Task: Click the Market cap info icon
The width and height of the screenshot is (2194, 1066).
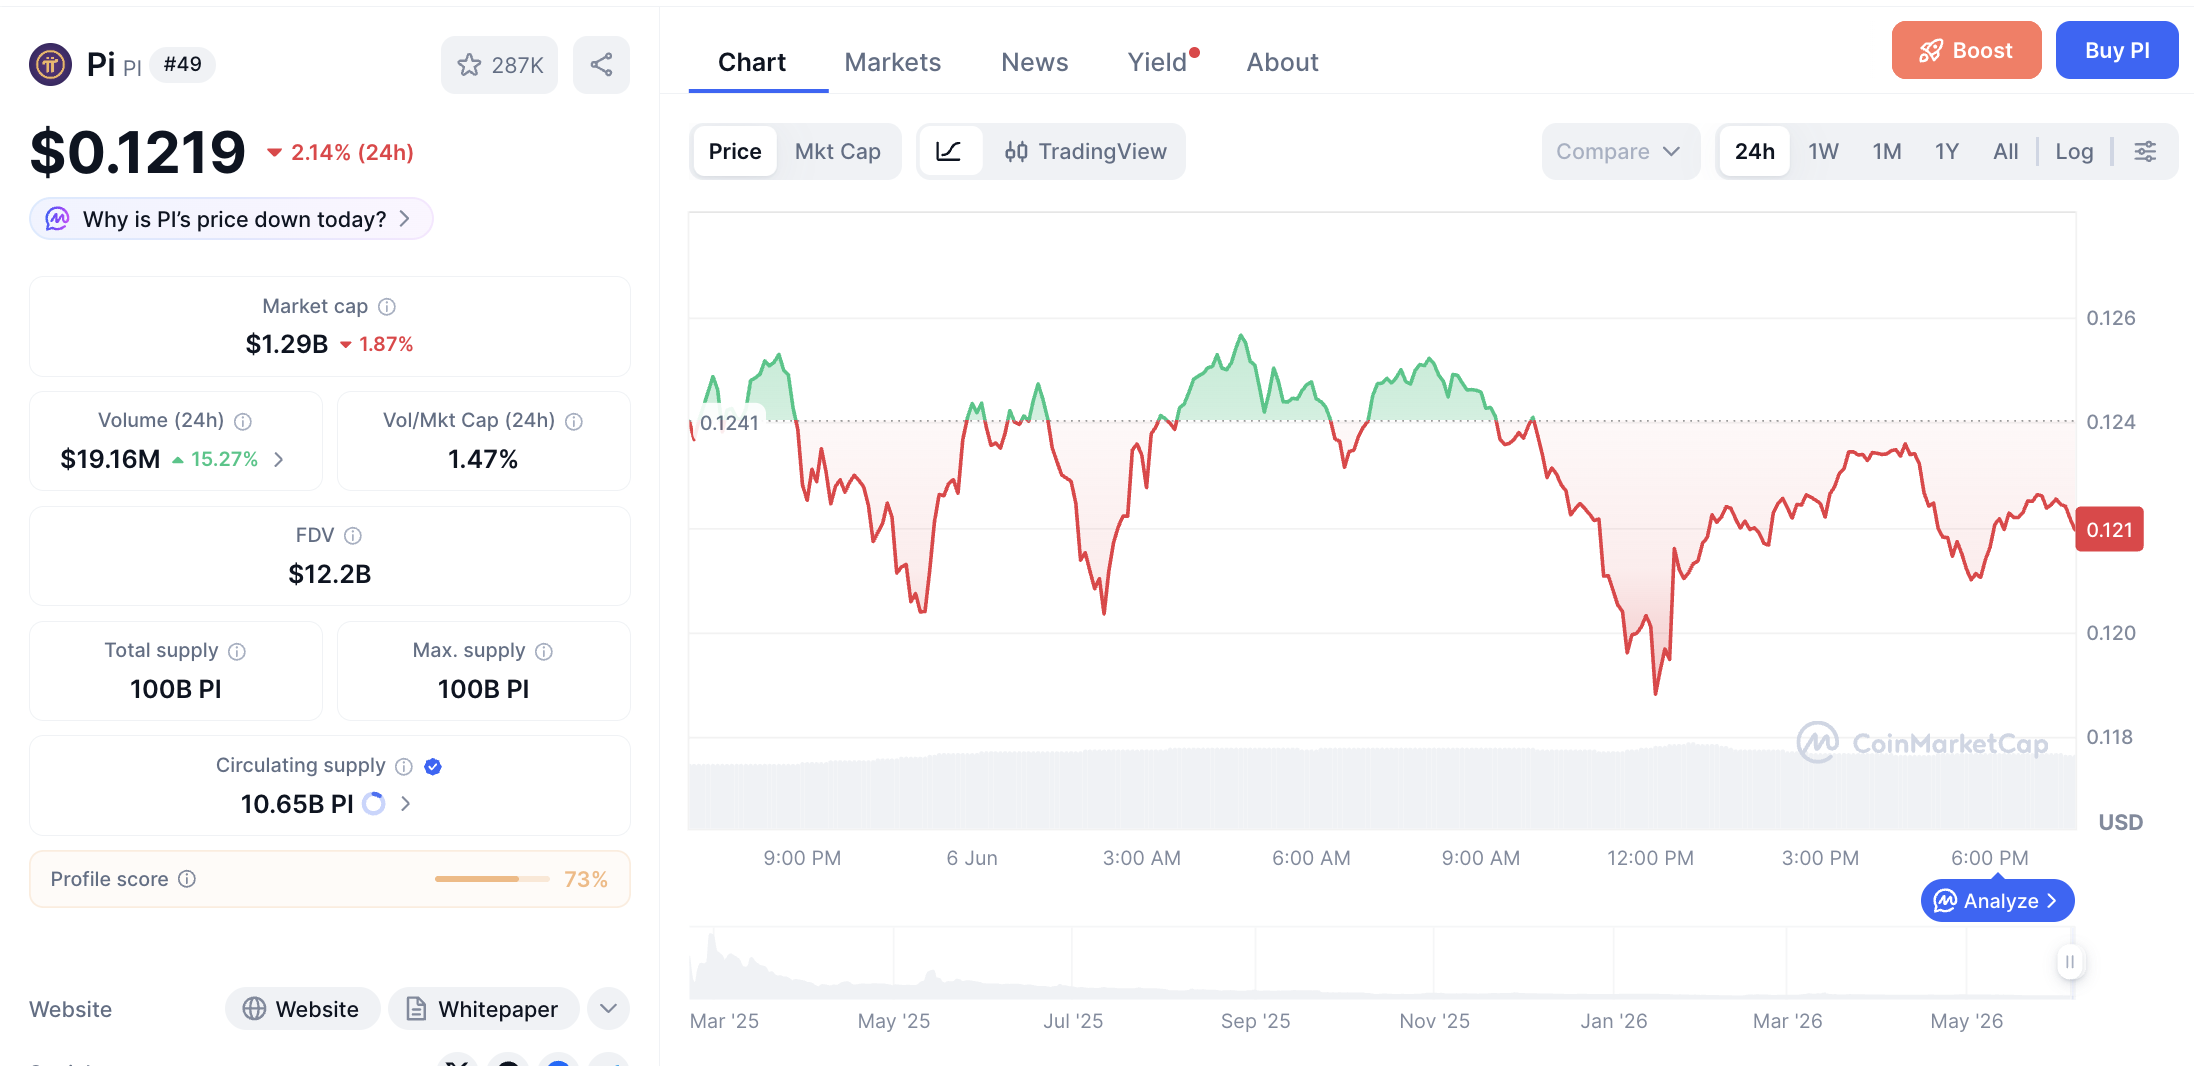Action: 387,307
